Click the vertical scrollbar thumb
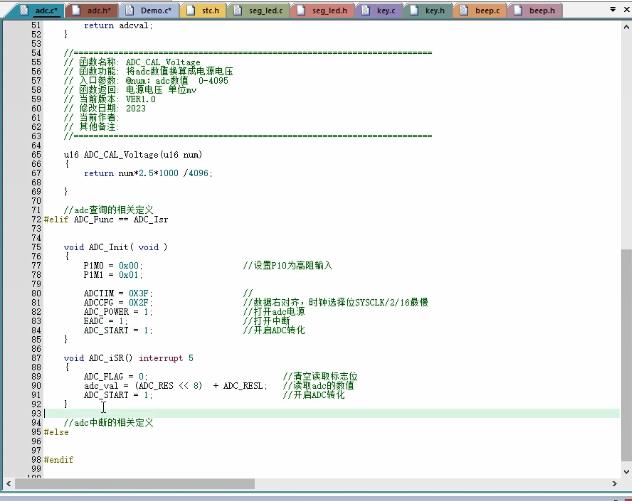632x501 pixels. [x=626, y=355]
